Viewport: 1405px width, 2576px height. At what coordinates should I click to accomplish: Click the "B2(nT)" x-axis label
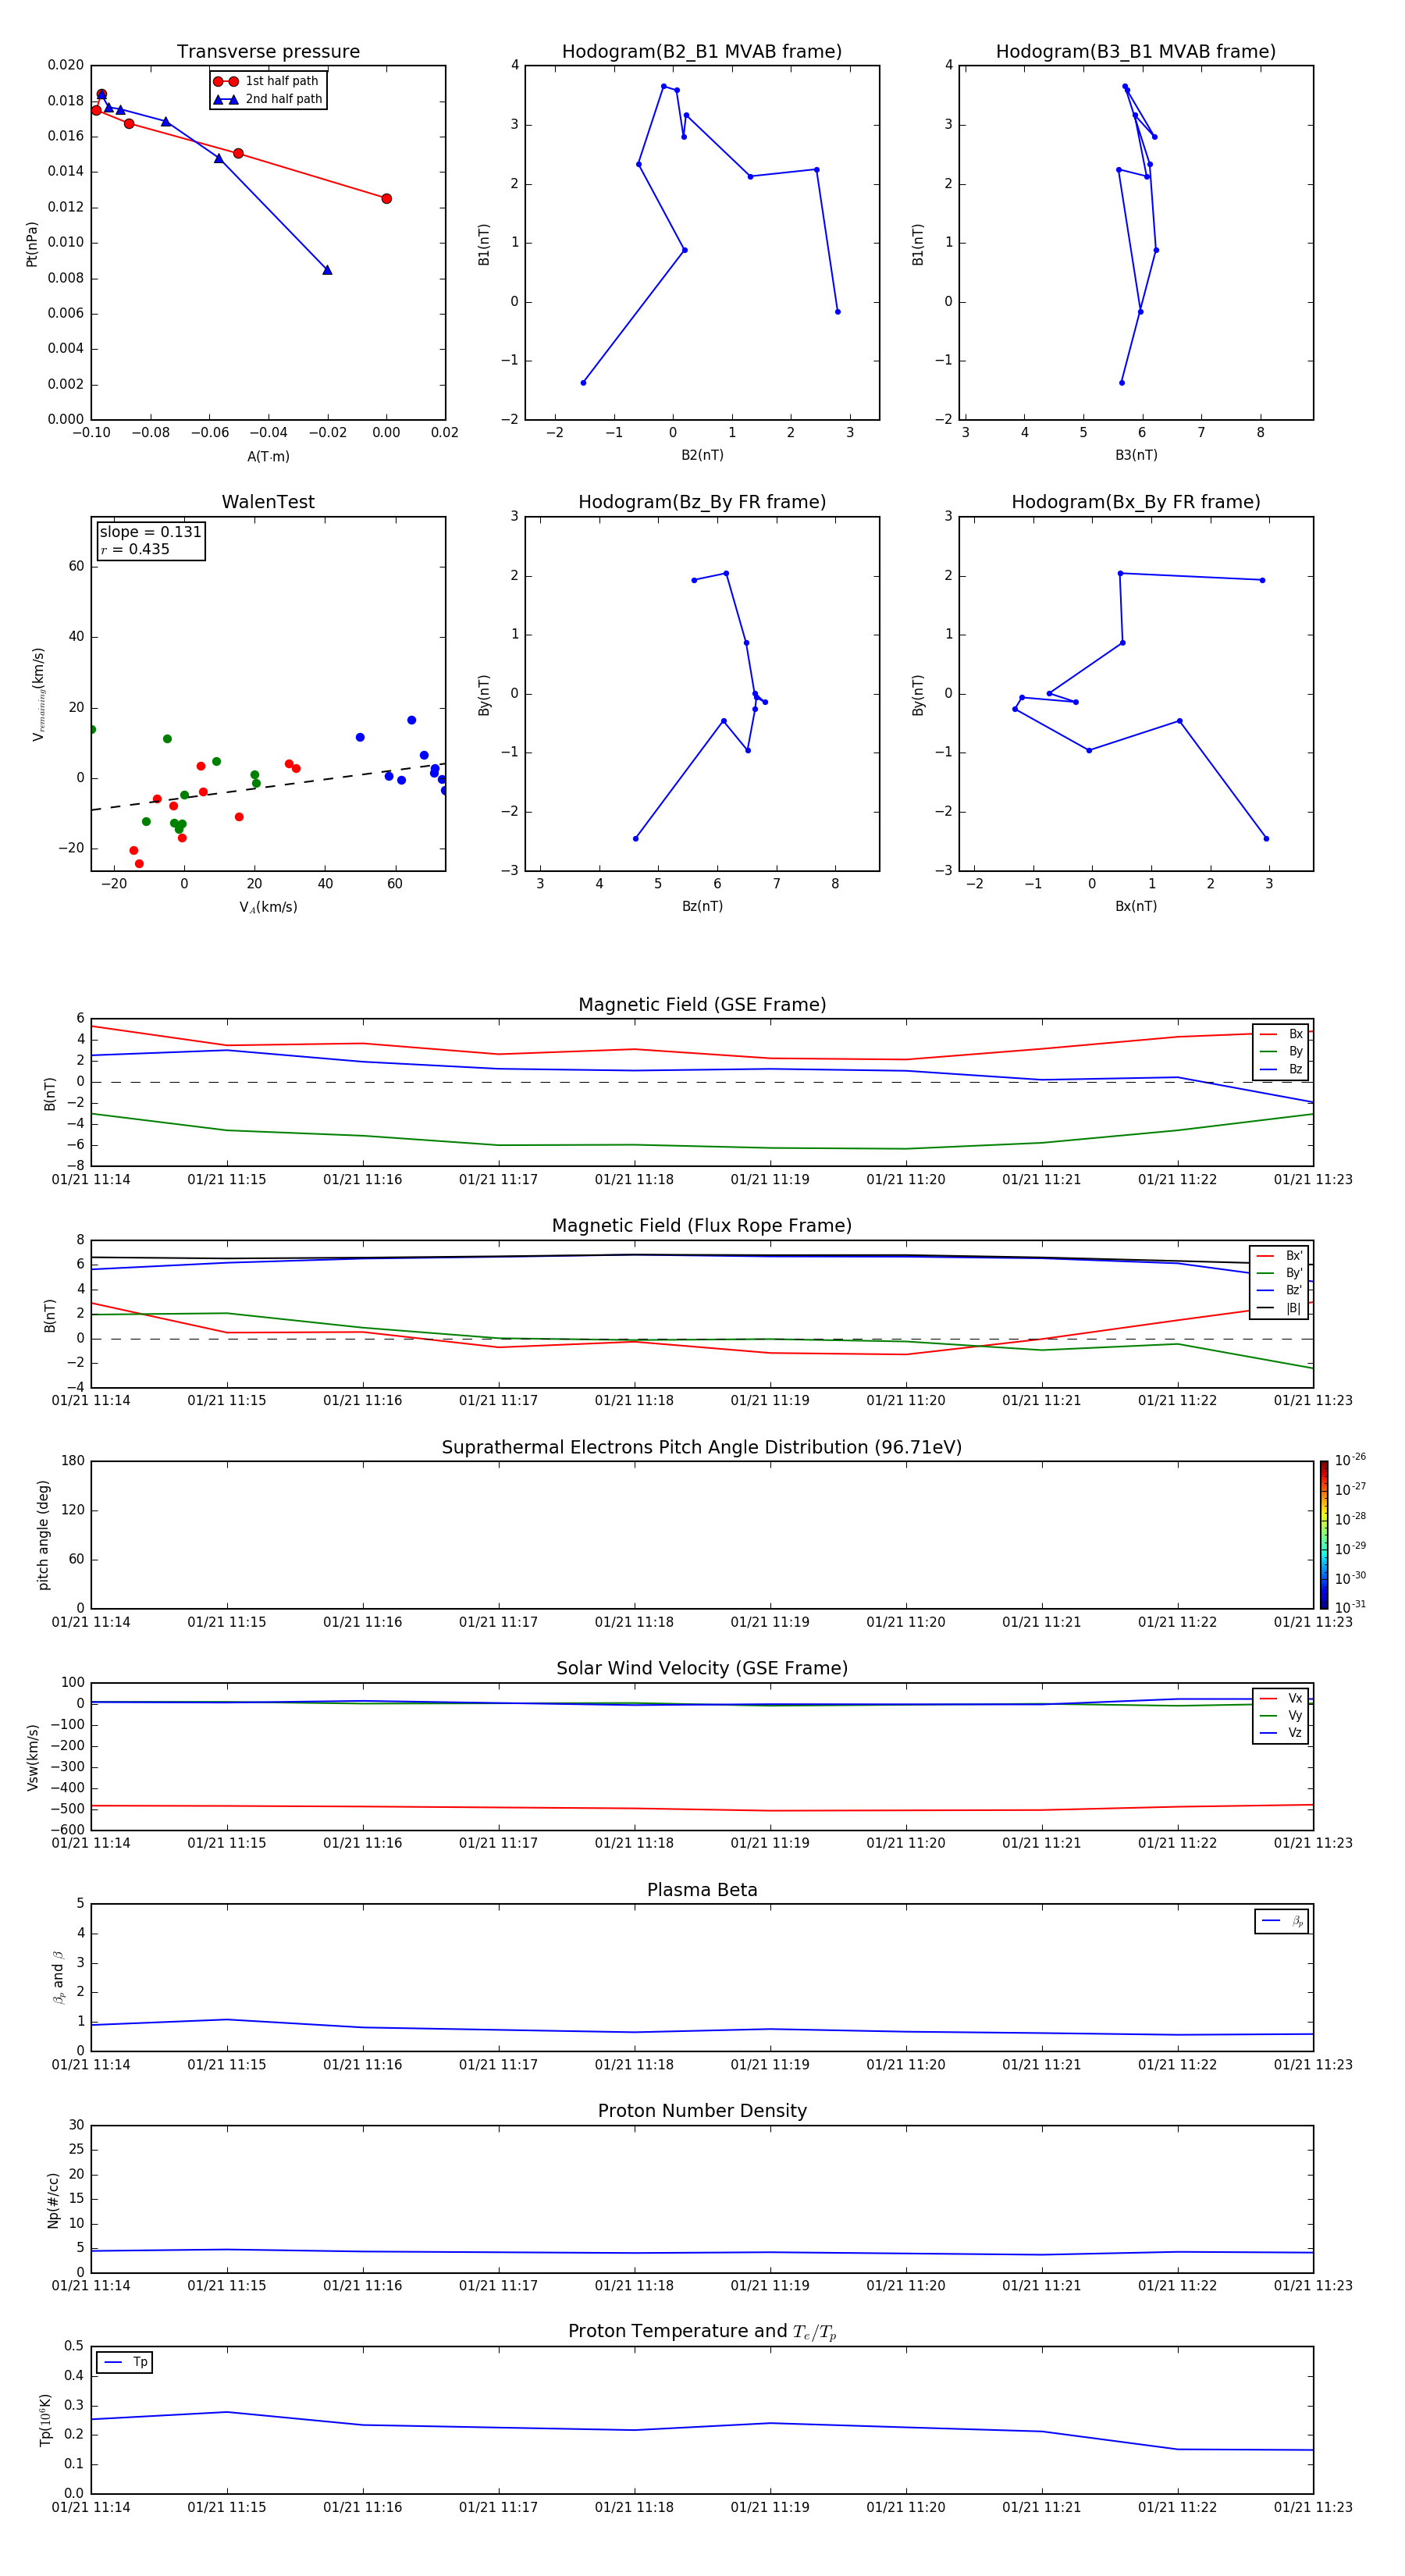(702, 455)
